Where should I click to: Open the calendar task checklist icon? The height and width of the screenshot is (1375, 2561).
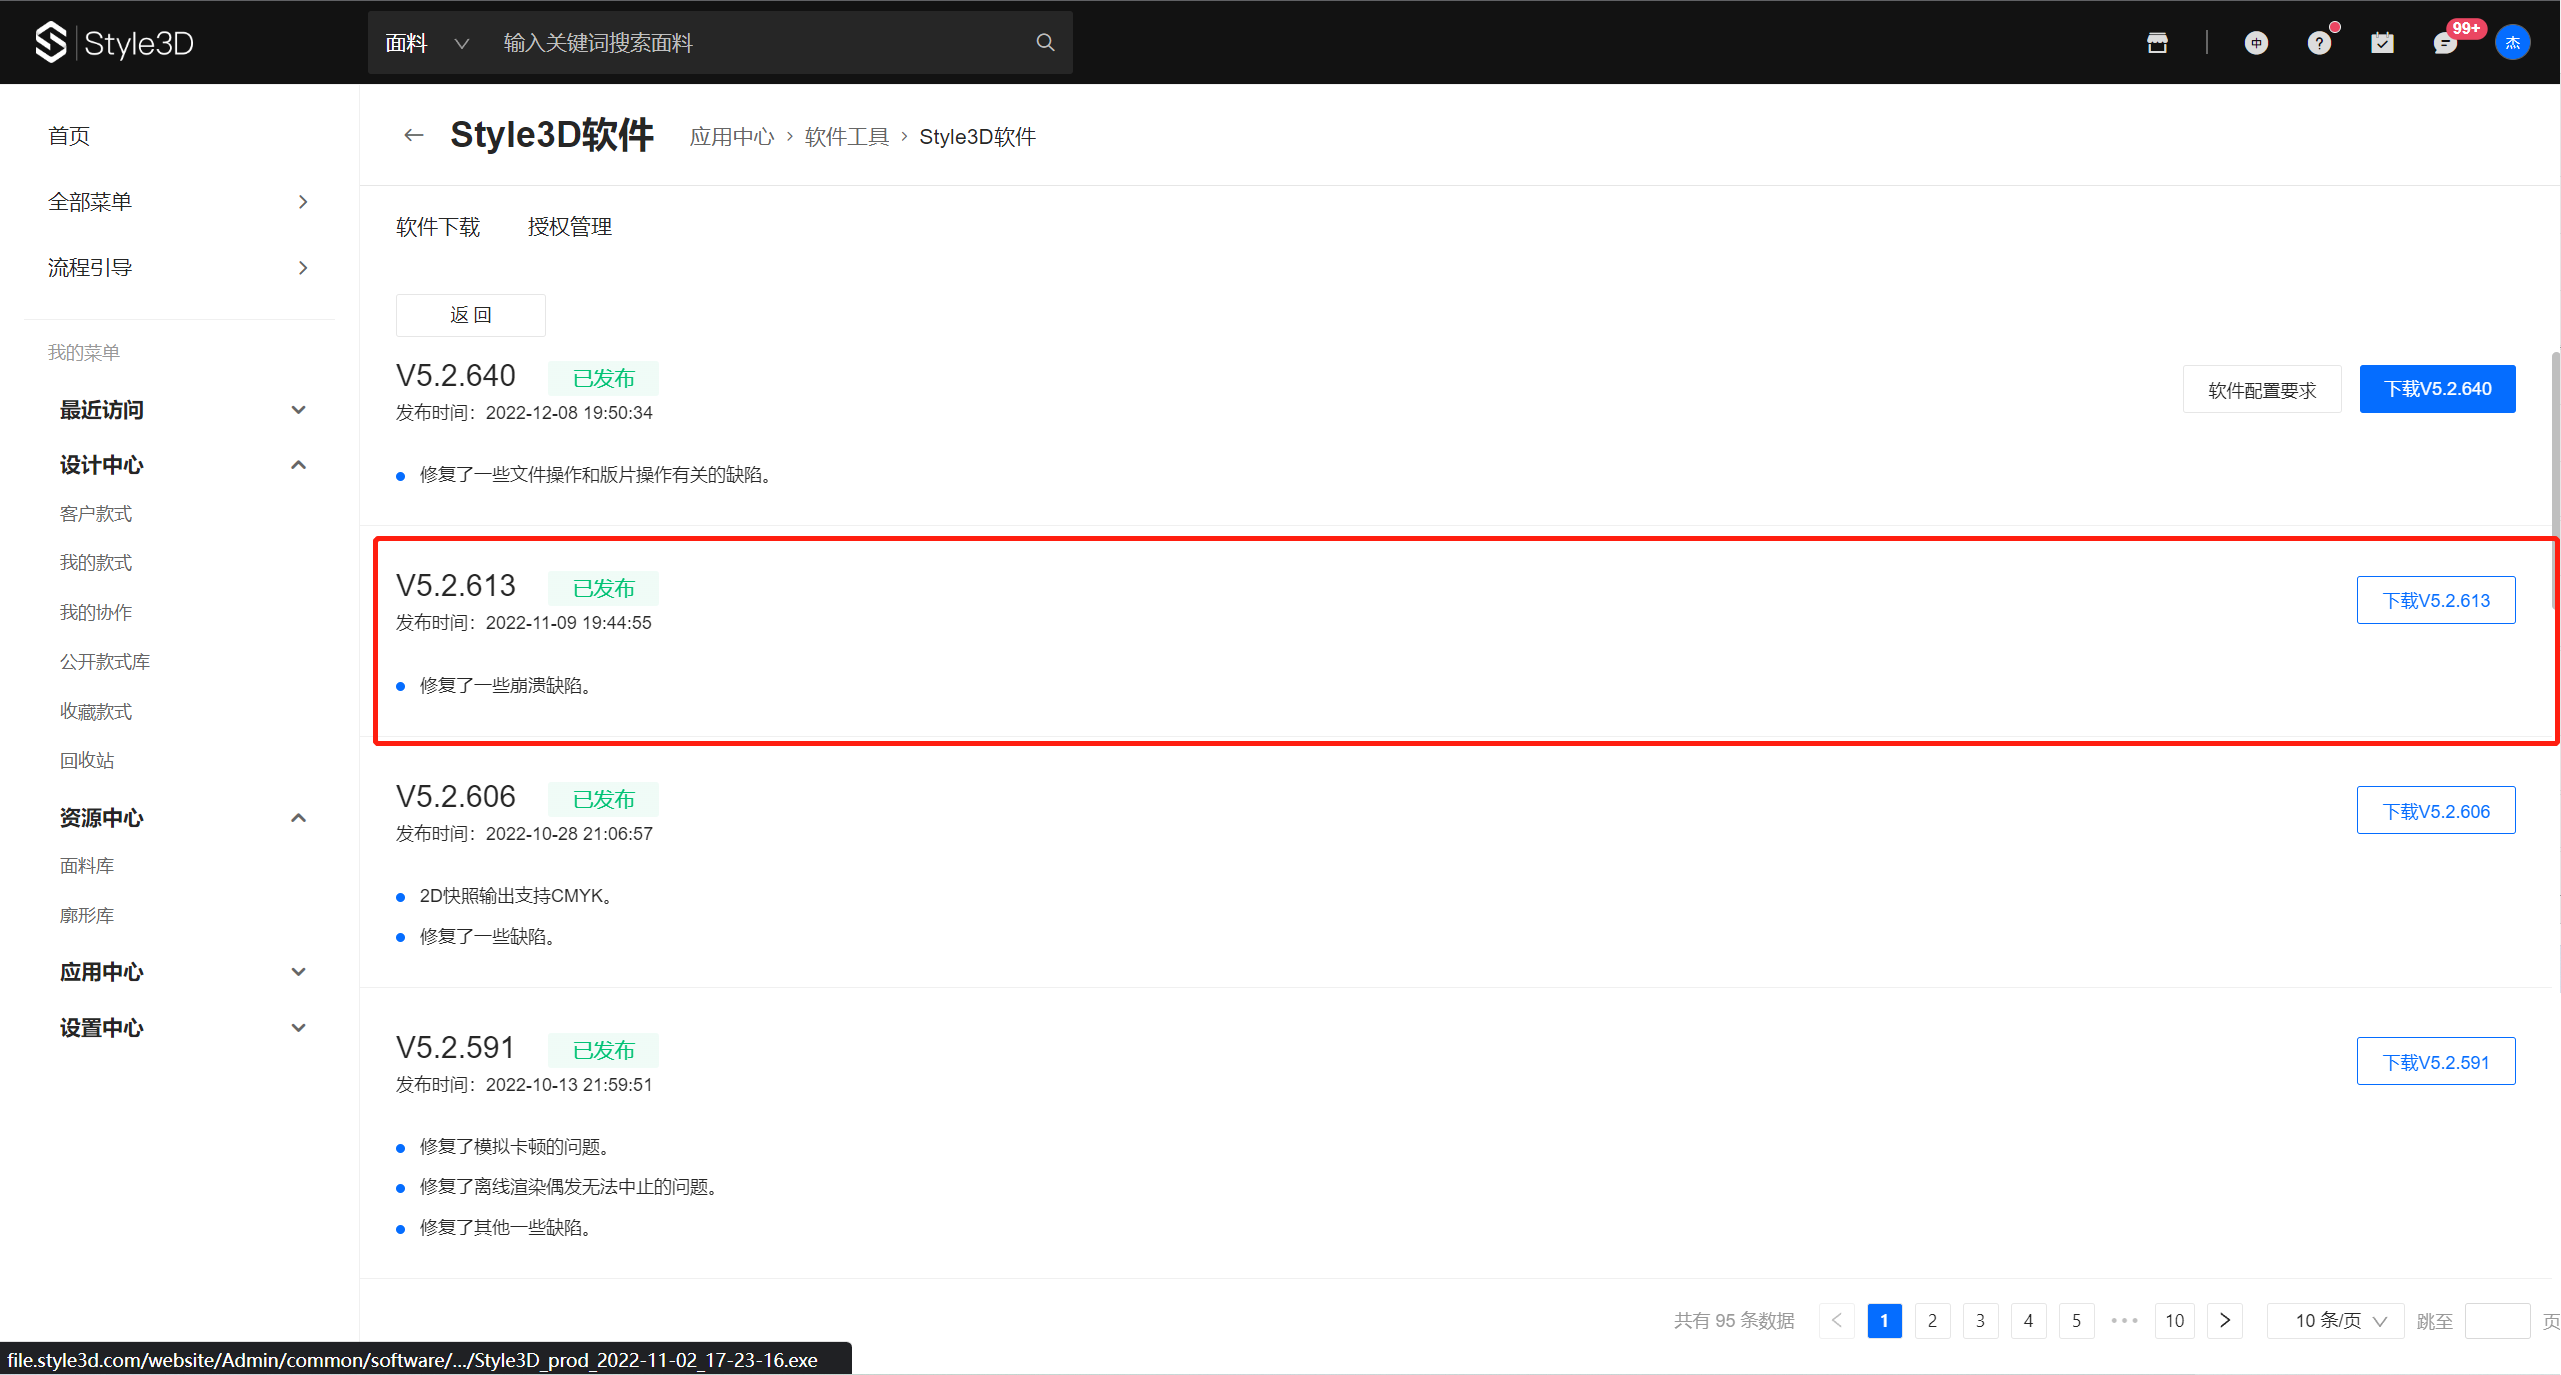tap(2382, 42)
